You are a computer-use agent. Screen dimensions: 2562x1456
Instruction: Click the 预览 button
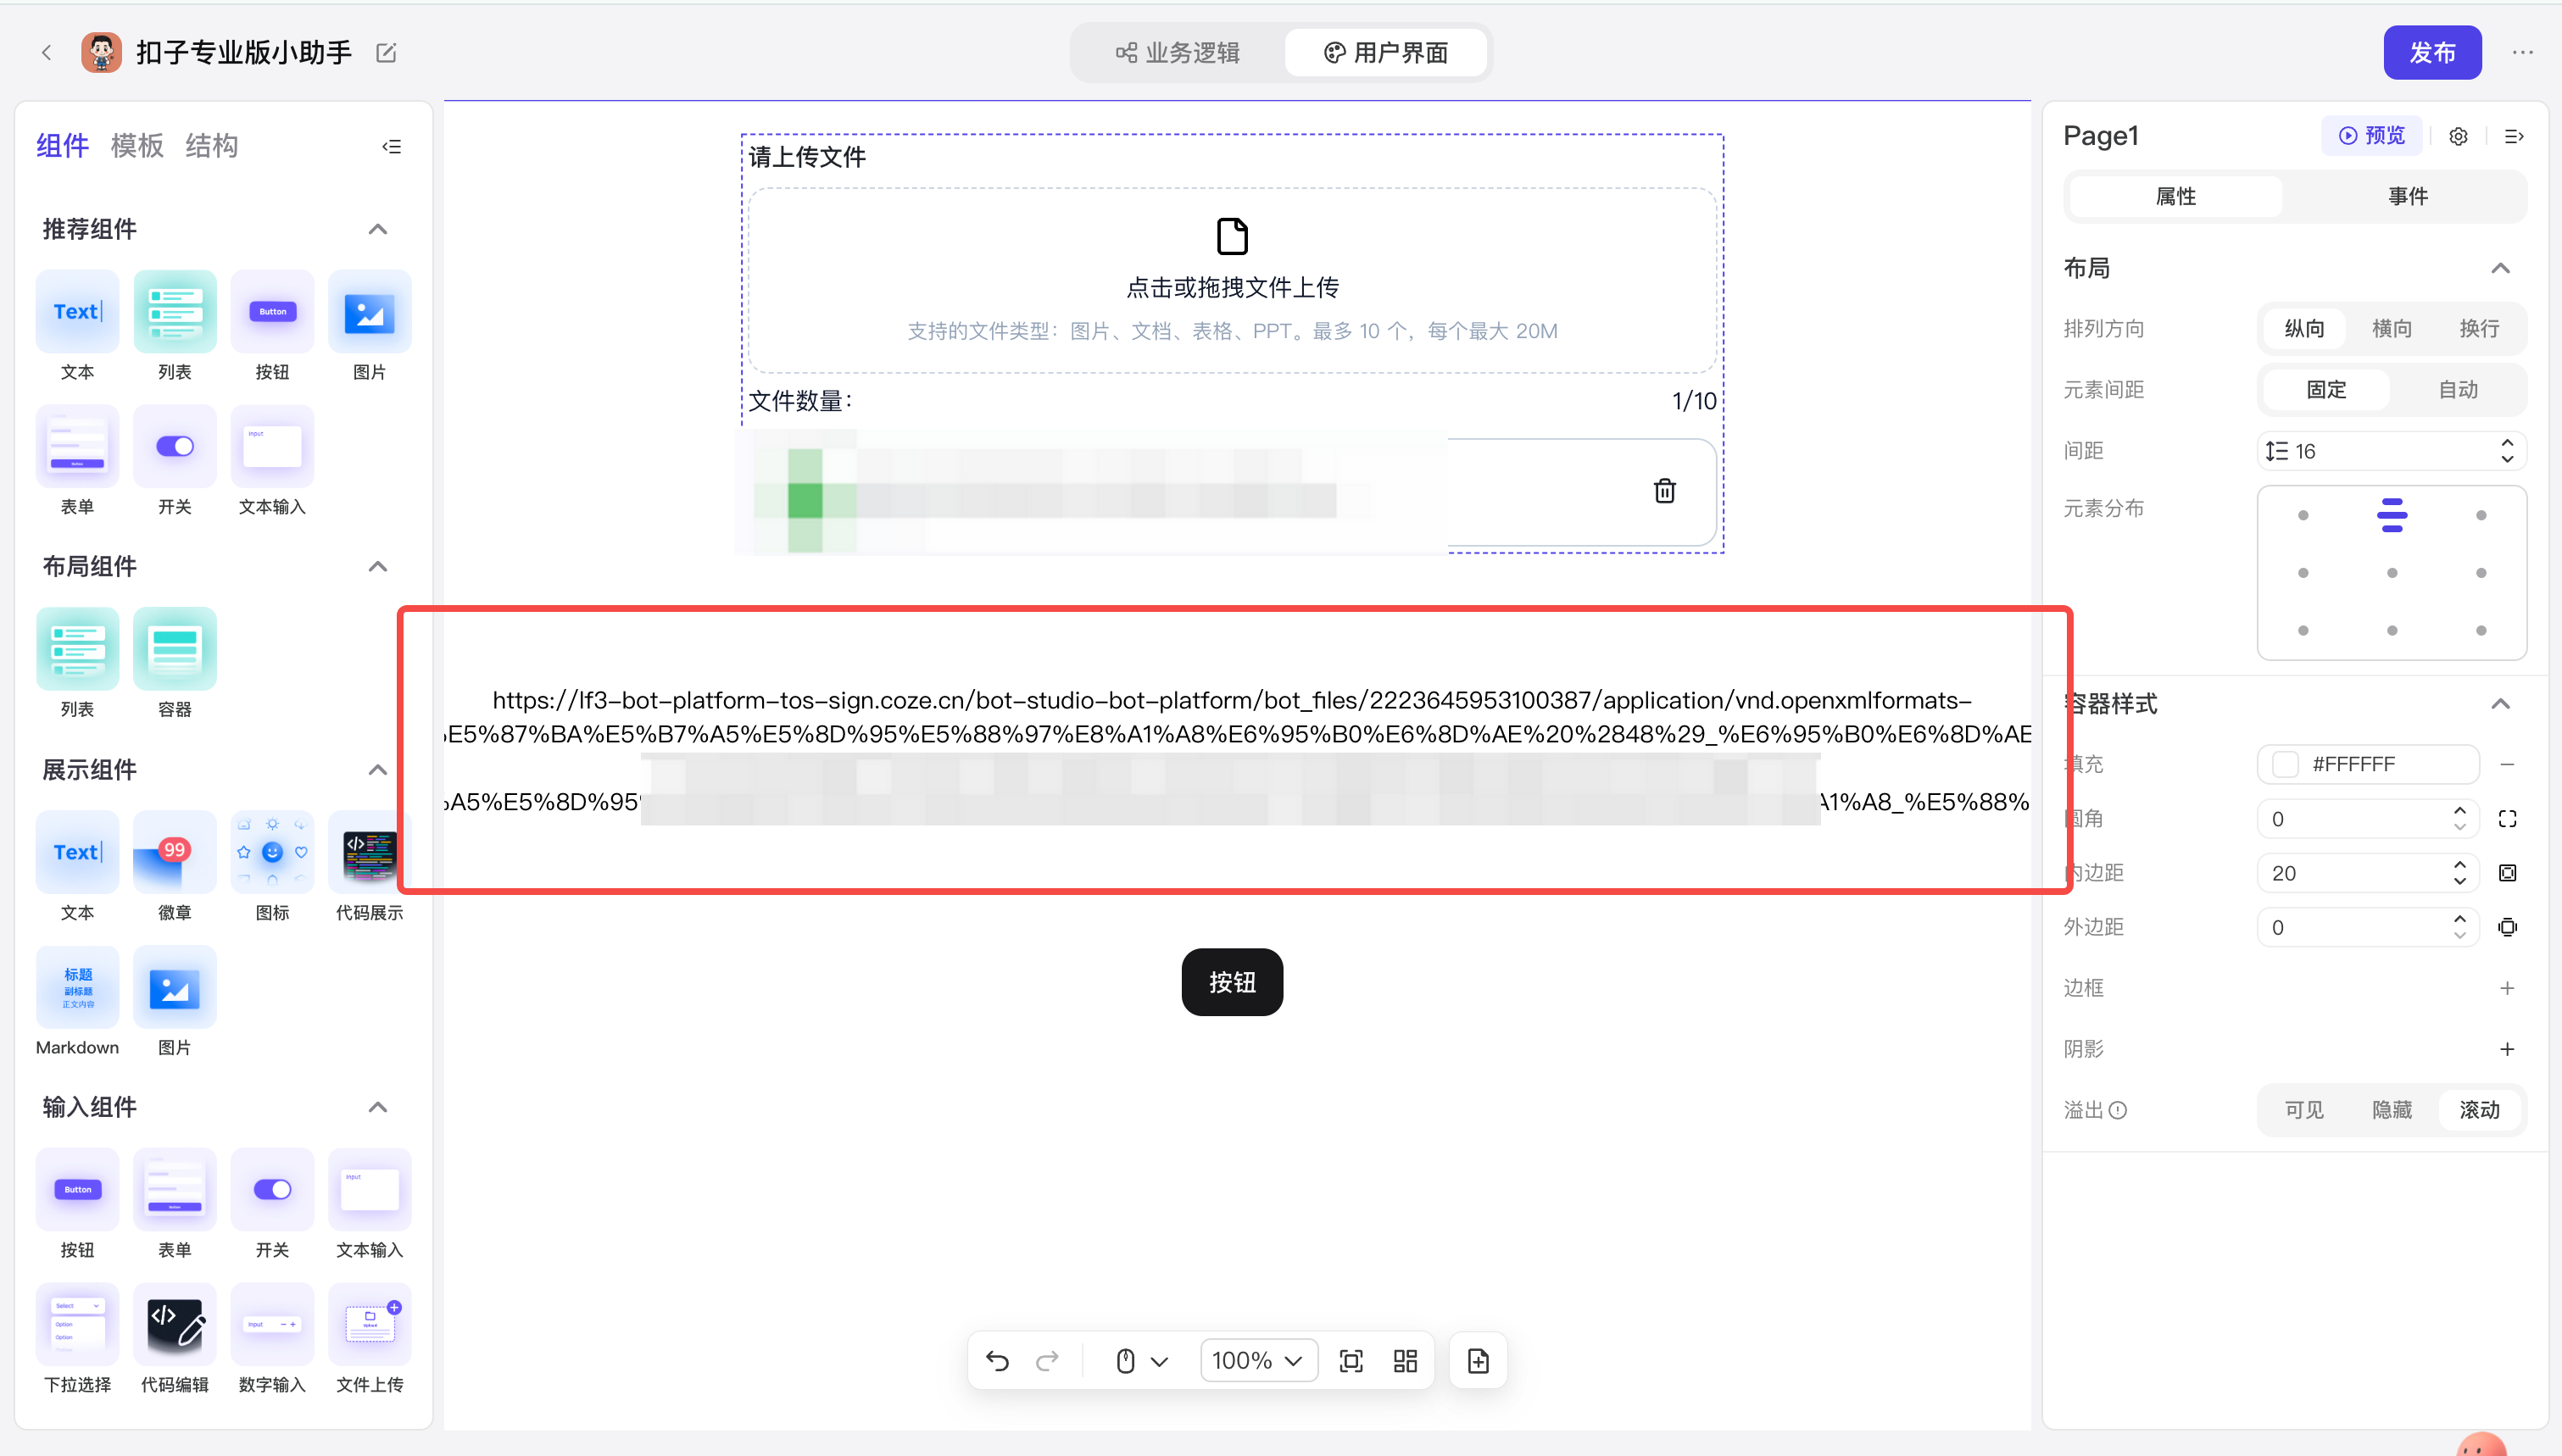pos(2371,135)
